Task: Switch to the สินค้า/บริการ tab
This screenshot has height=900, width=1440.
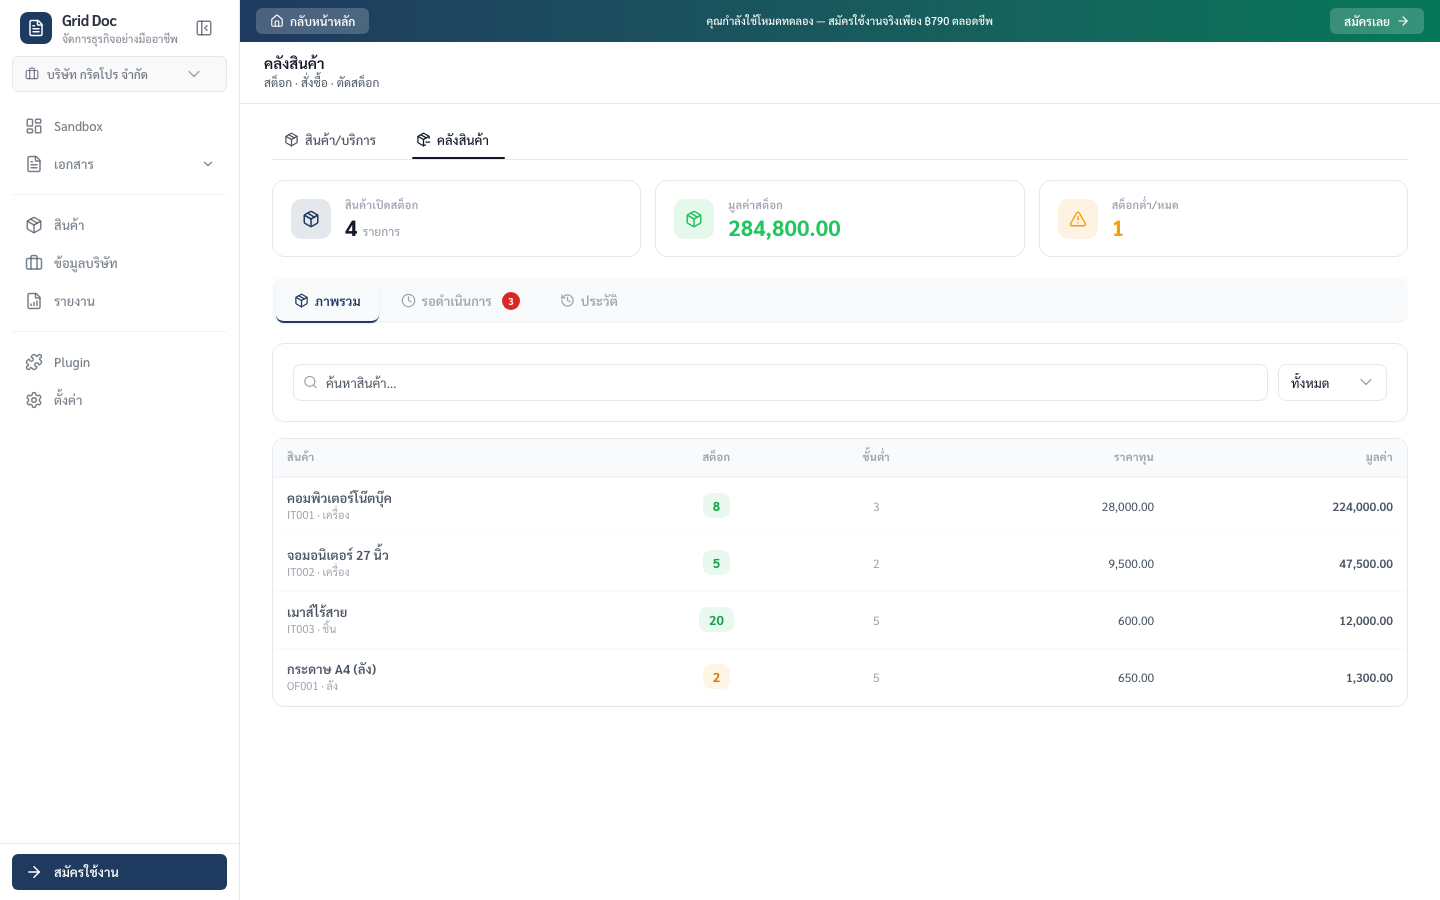Action: [330, 140]
